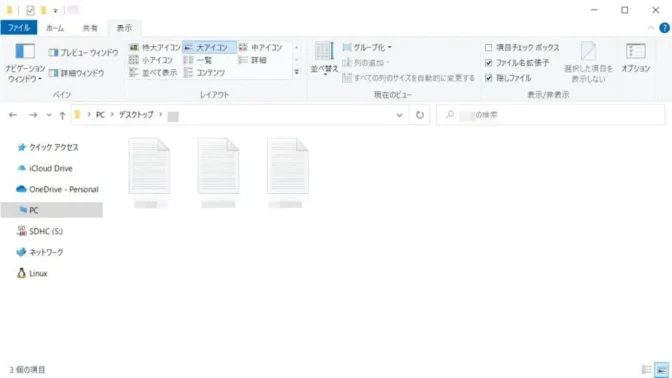672x378 pixels.
Task: Open the blue Help question-mark icon
Action: (x=664, y=28)
